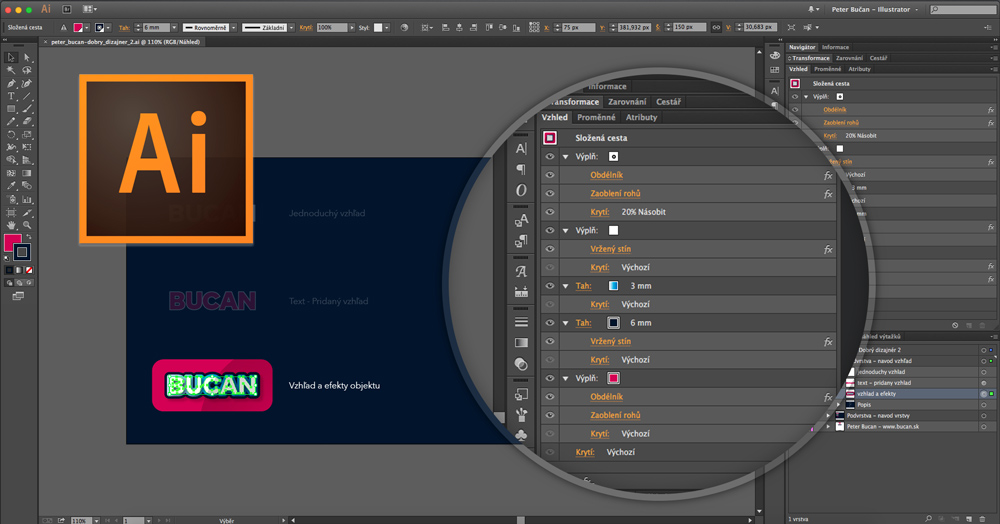Toggle eye of Tah 3 mm in magnified view
The image size is (1000, 524).
click(550, 286)
